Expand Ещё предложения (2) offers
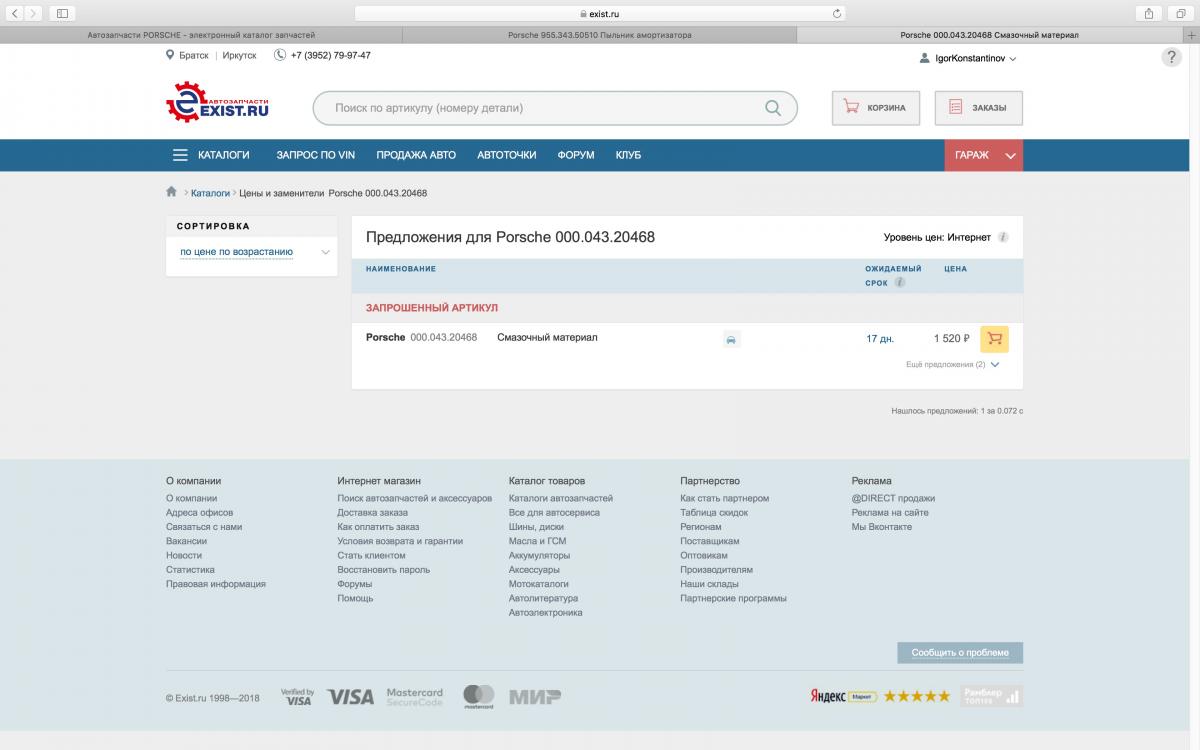1200x750 pixels. pos(952,365)
